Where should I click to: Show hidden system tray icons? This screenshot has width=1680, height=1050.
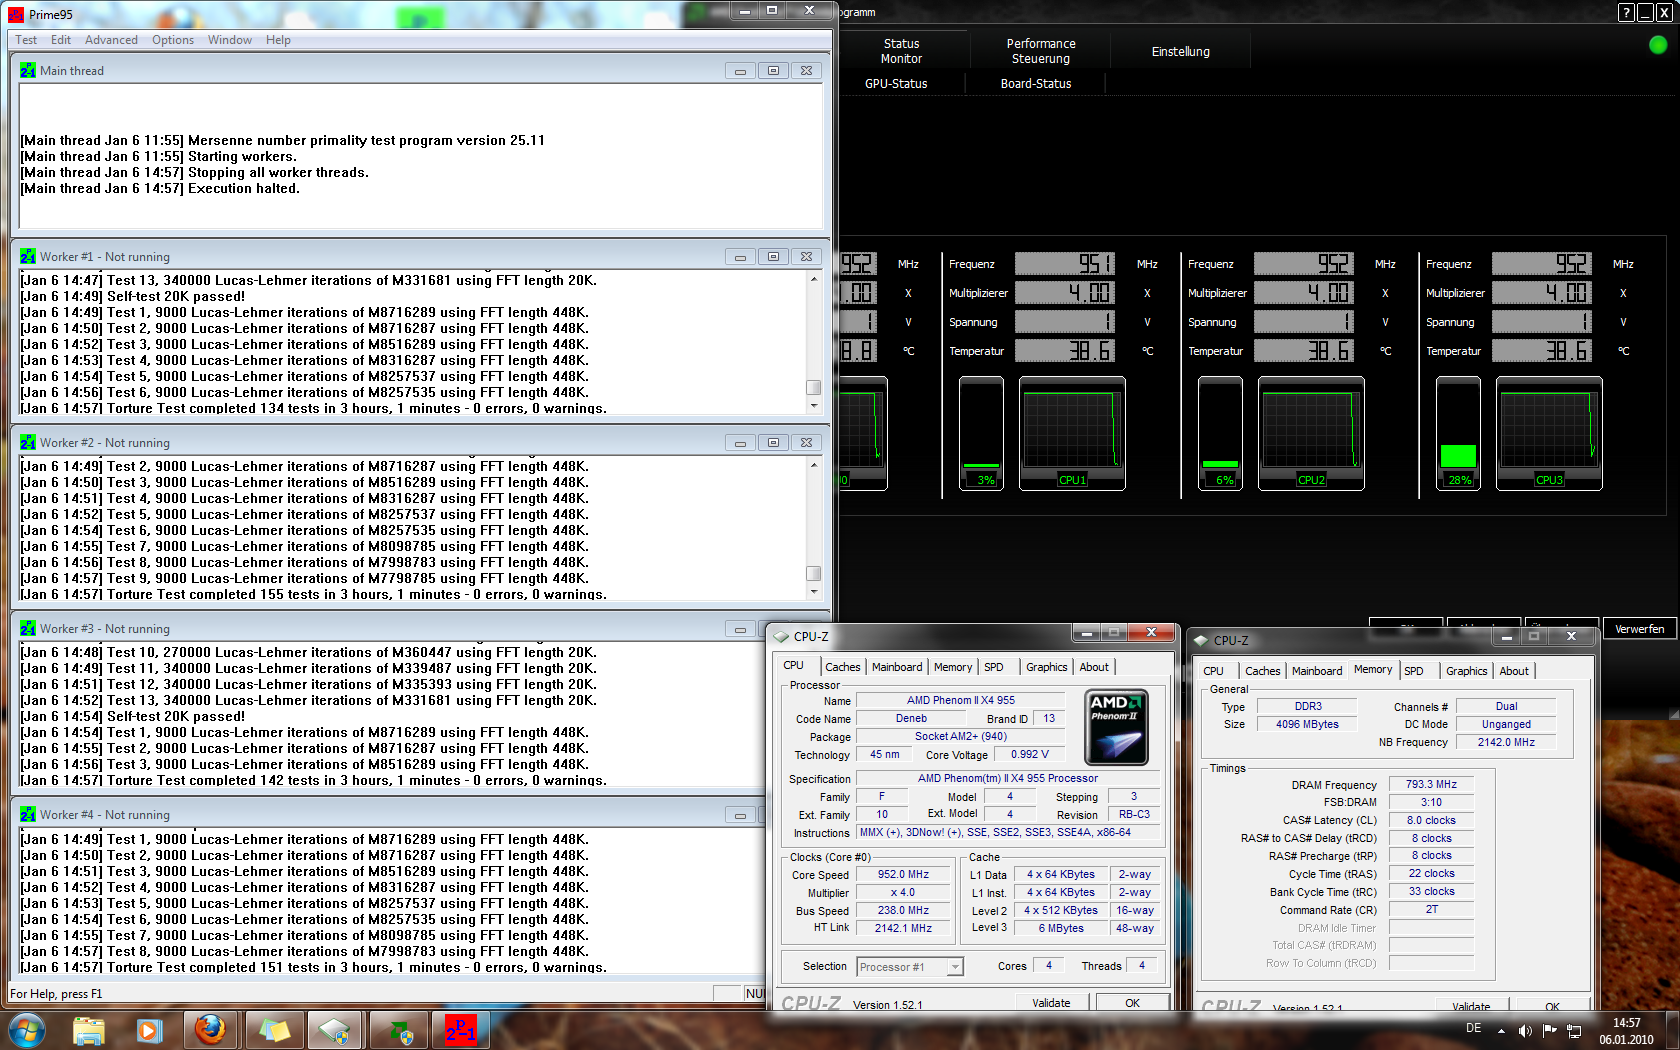click(x=1501, y=1031)
